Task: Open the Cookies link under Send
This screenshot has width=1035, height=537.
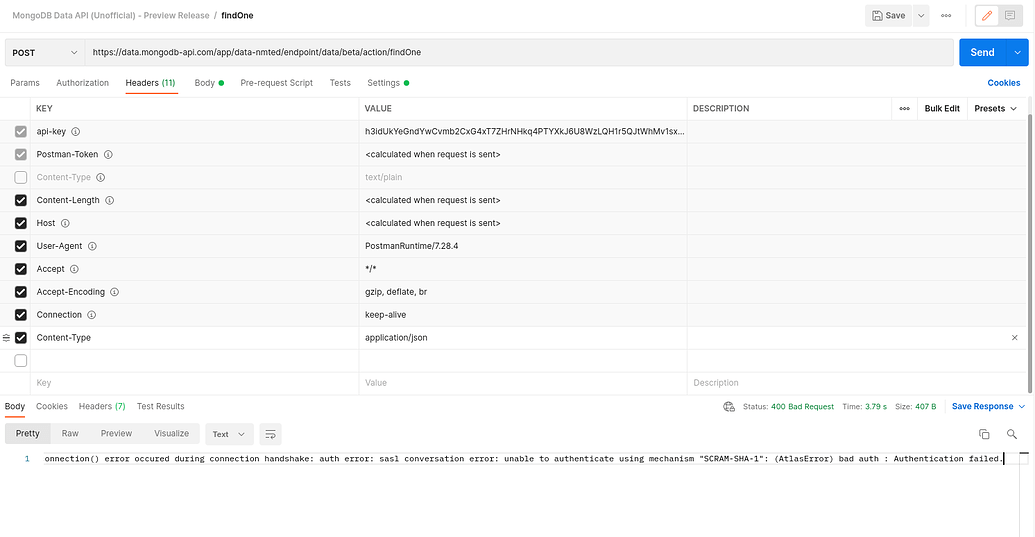Action: coord(1004,83)
